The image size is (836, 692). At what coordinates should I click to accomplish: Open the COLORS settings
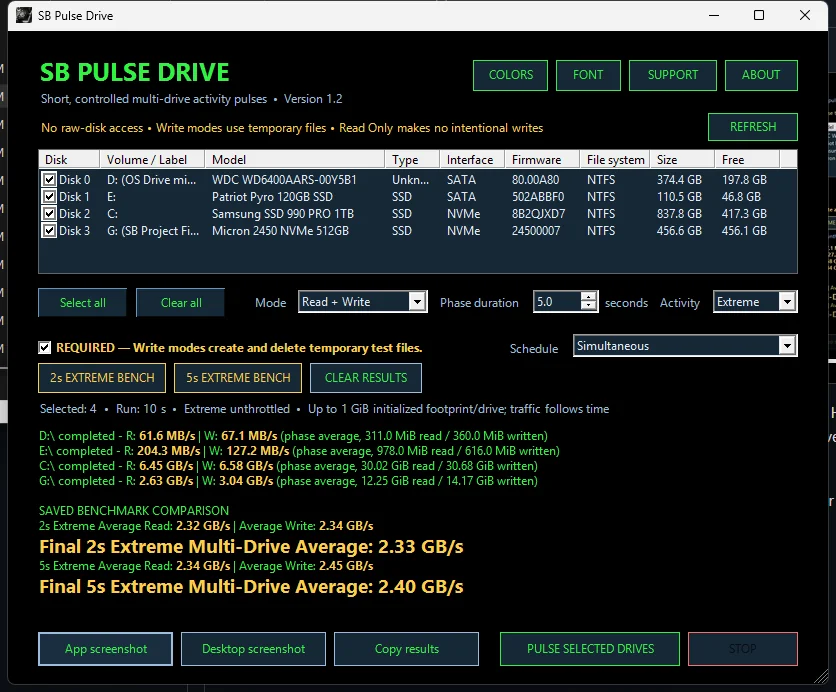[510, 75]
